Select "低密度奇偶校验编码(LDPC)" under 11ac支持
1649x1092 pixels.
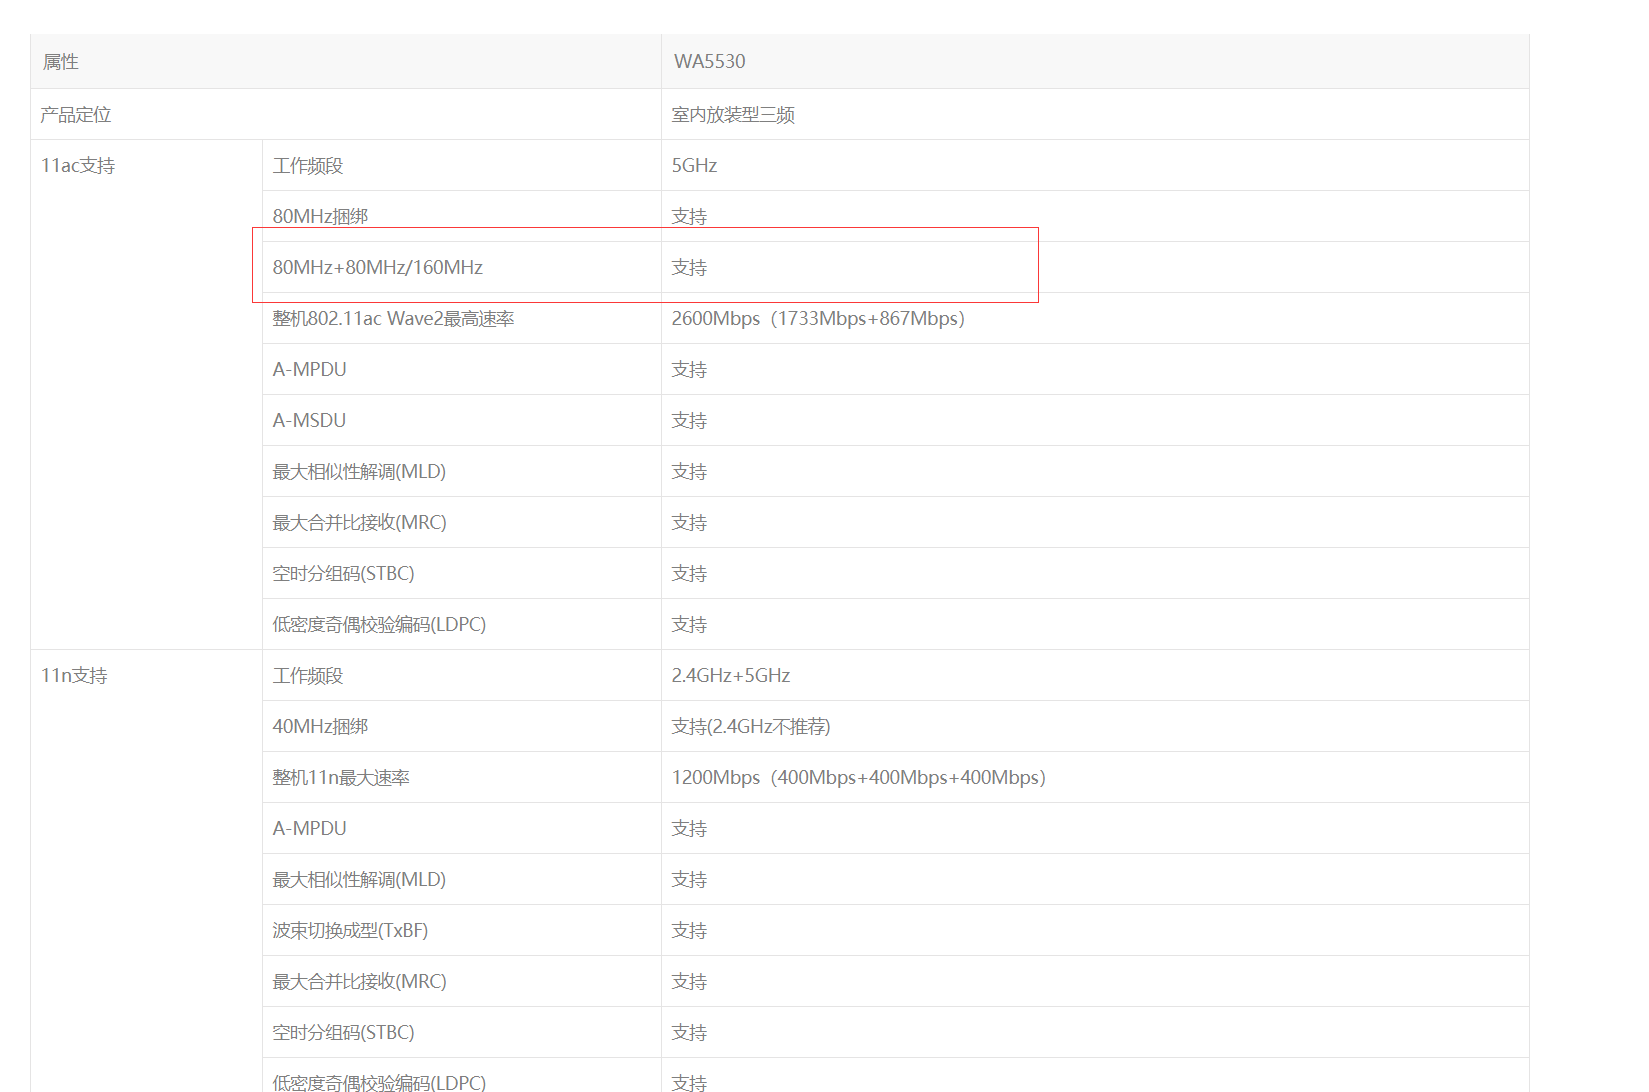click(x=380, y=625)
